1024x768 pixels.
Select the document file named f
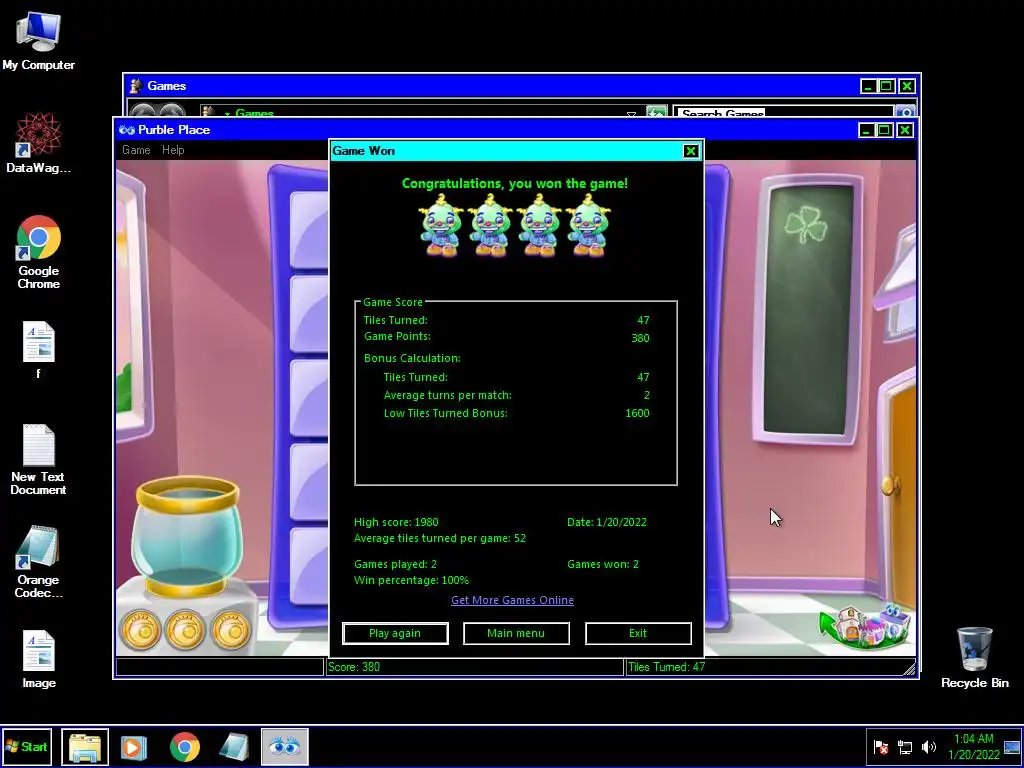(x=39, y=349)
